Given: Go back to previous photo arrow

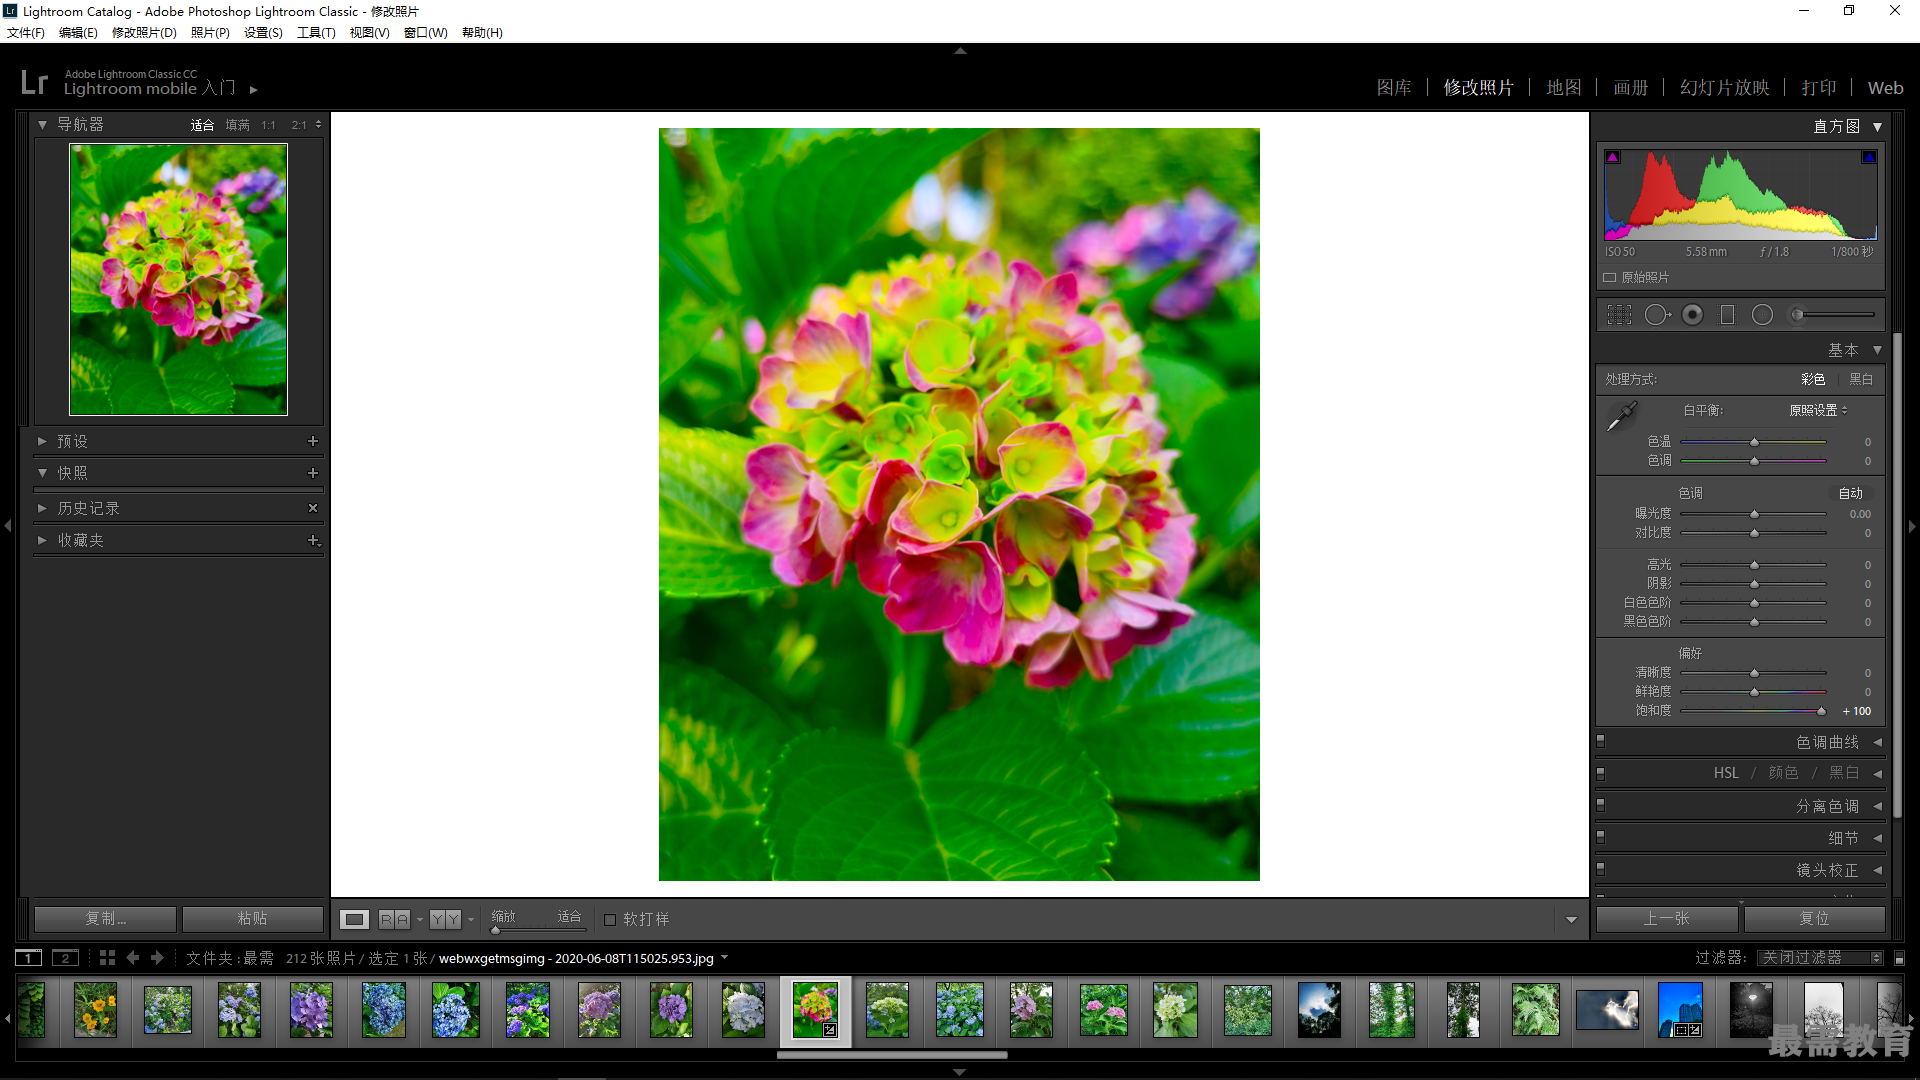Looking at the screenshot, I should pyautogui.click(x=132, y=958).
